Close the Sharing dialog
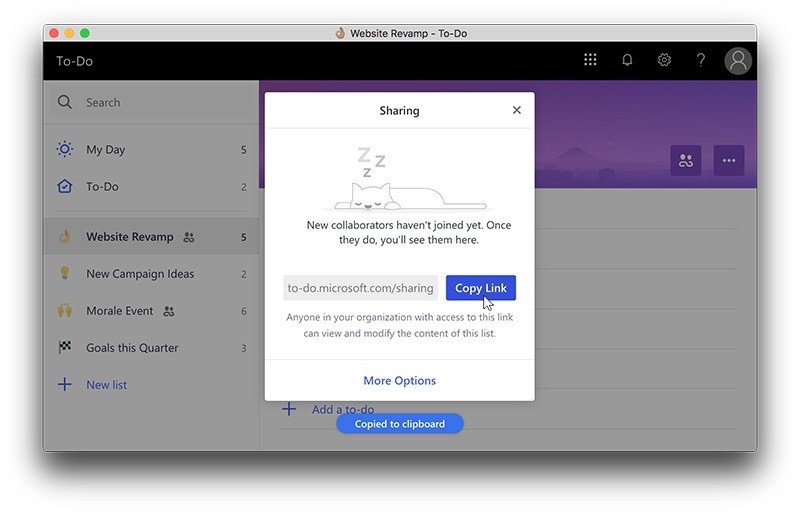Image resolution: width=800 pixels, height=513 pixels. point(517,110)
